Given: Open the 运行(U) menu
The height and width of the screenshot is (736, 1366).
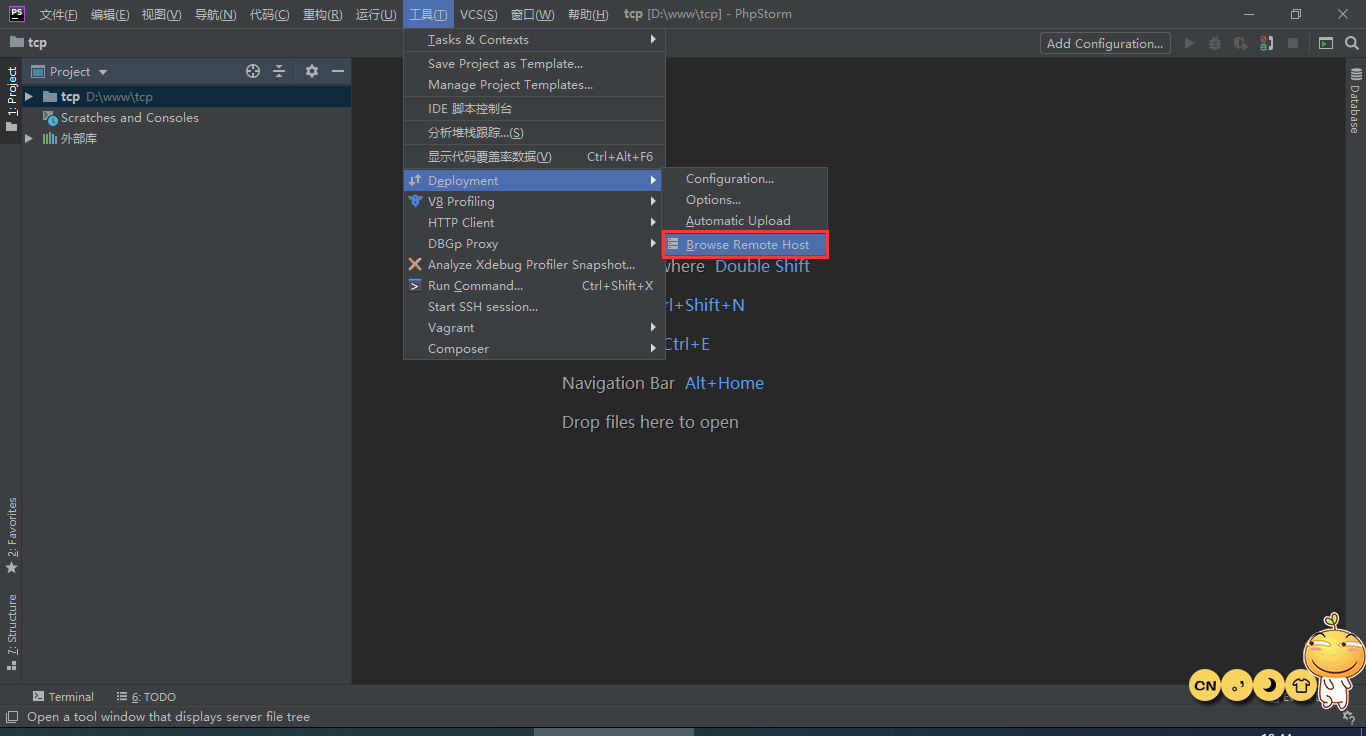Looking at the screenshot, I should click(x=376, y=14).
